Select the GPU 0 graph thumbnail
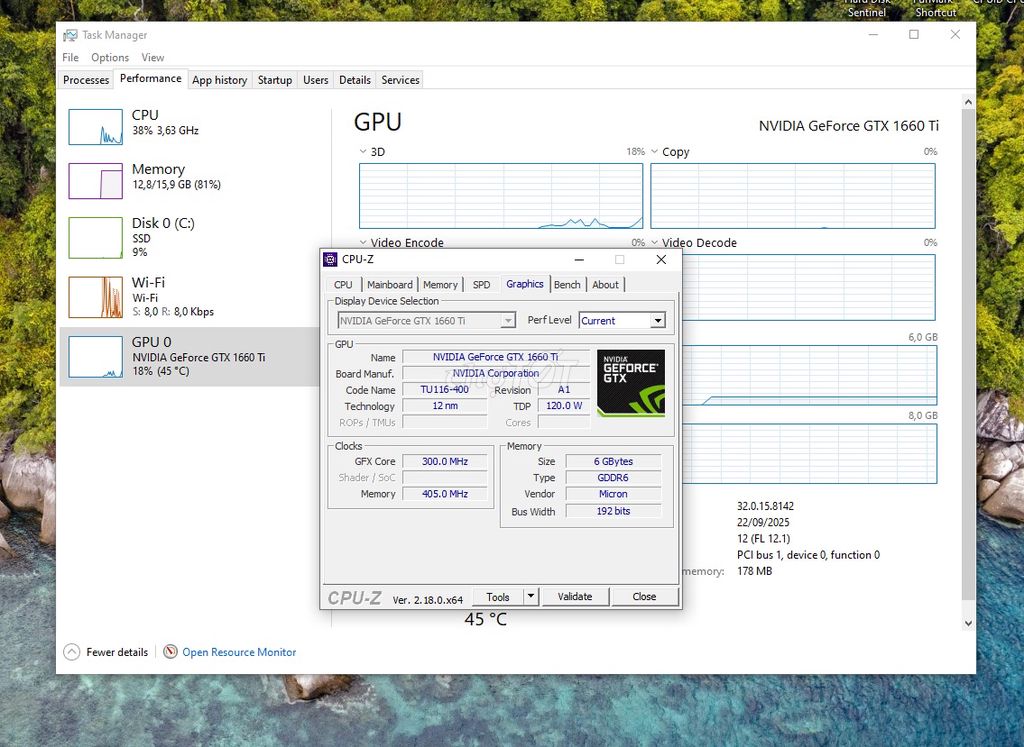The image size is (1024, 747). coord(95,357)
